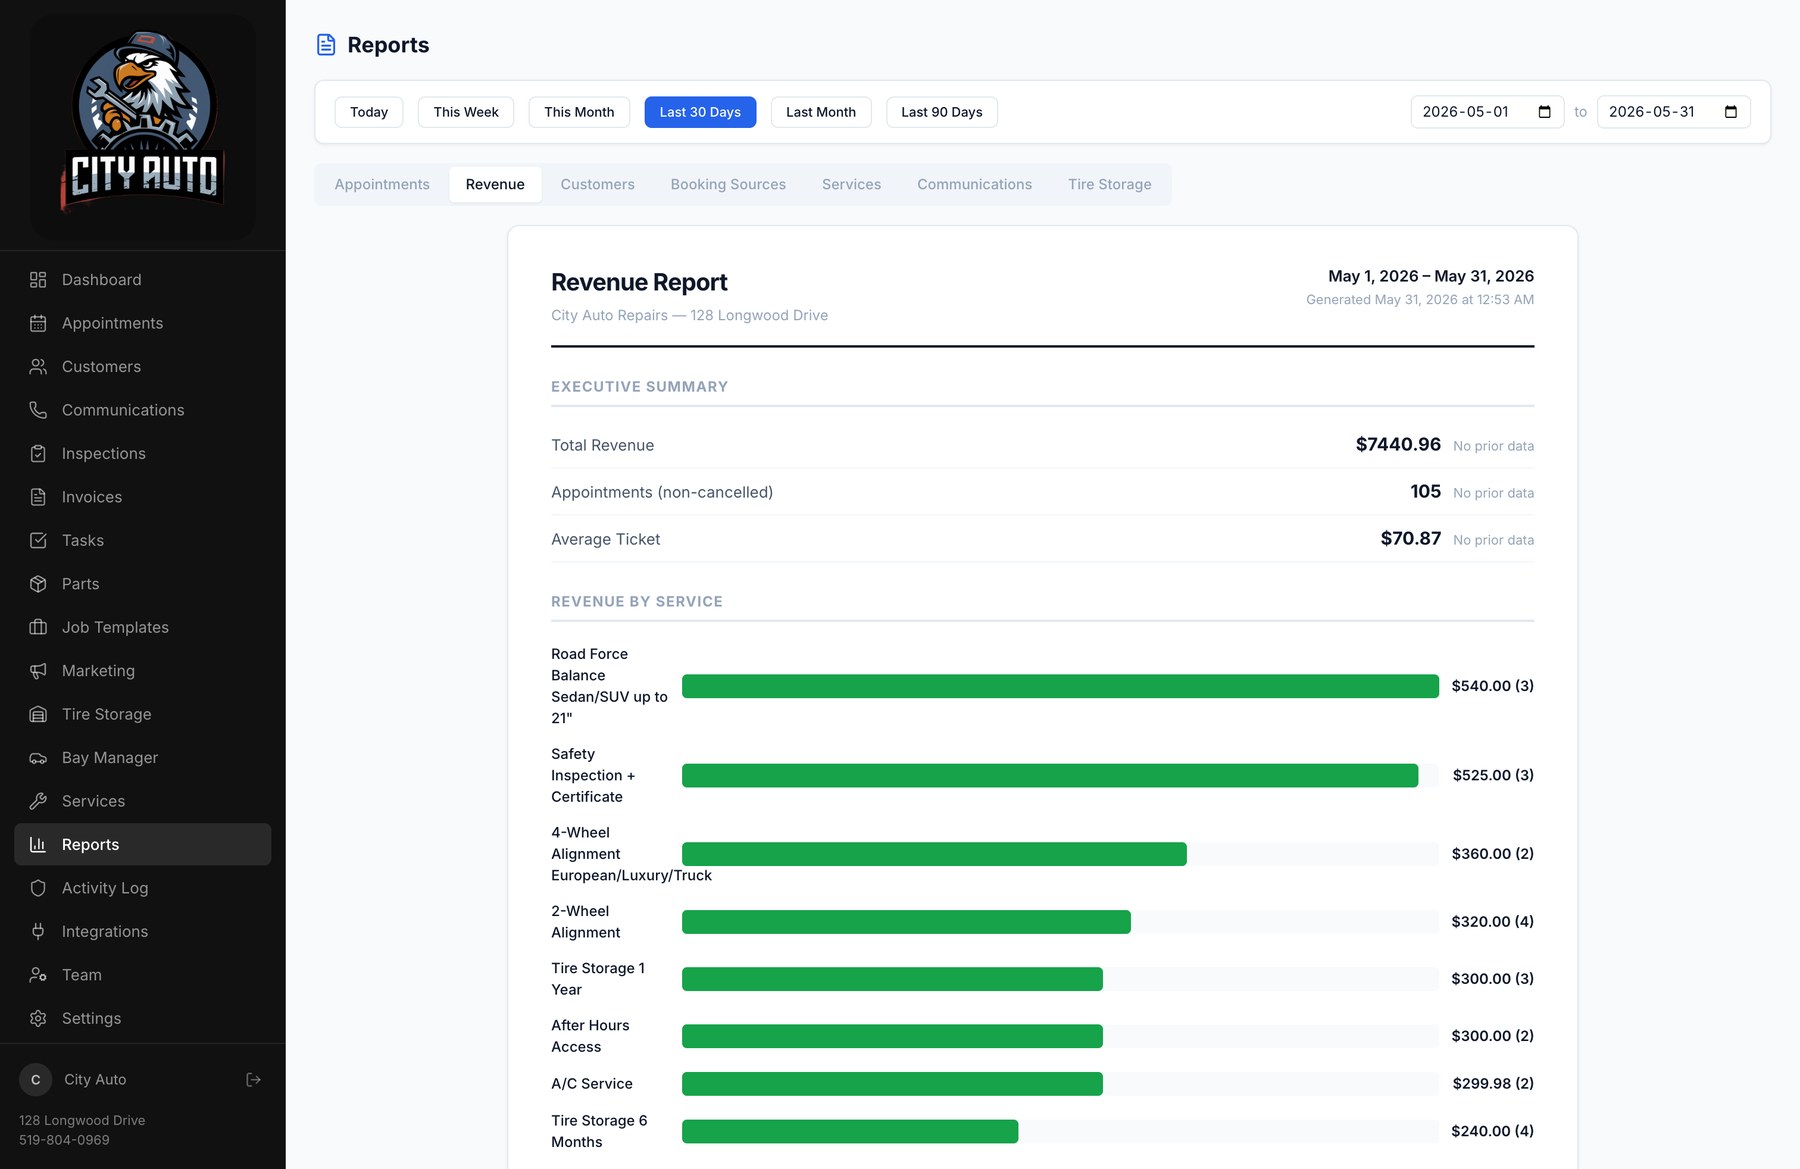Image resolution: width=1800 pixels, height=1169 pixels.
Task: Go to Dashboard in the sidebar
Action: click(143, 280)
